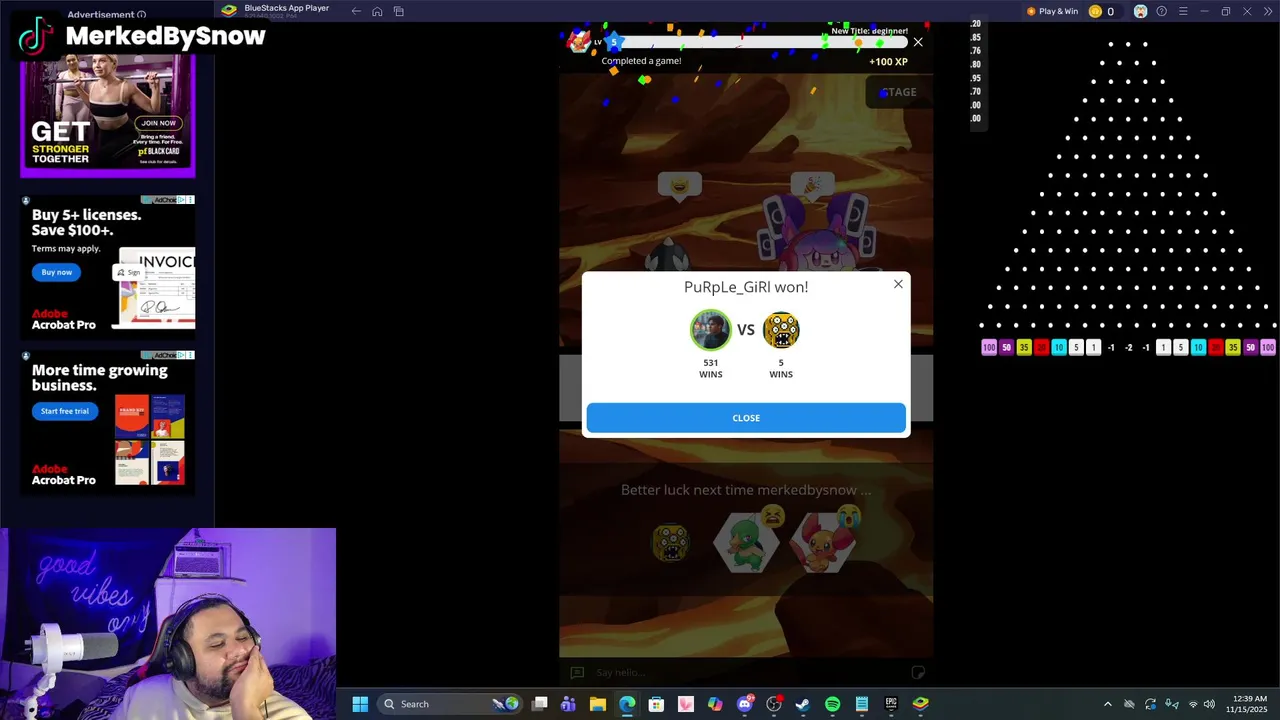The width and height of the screenshot is (1280, 720).
Task: Open the BlueStacks coin balance
Action: click(x=1101, y=11)
